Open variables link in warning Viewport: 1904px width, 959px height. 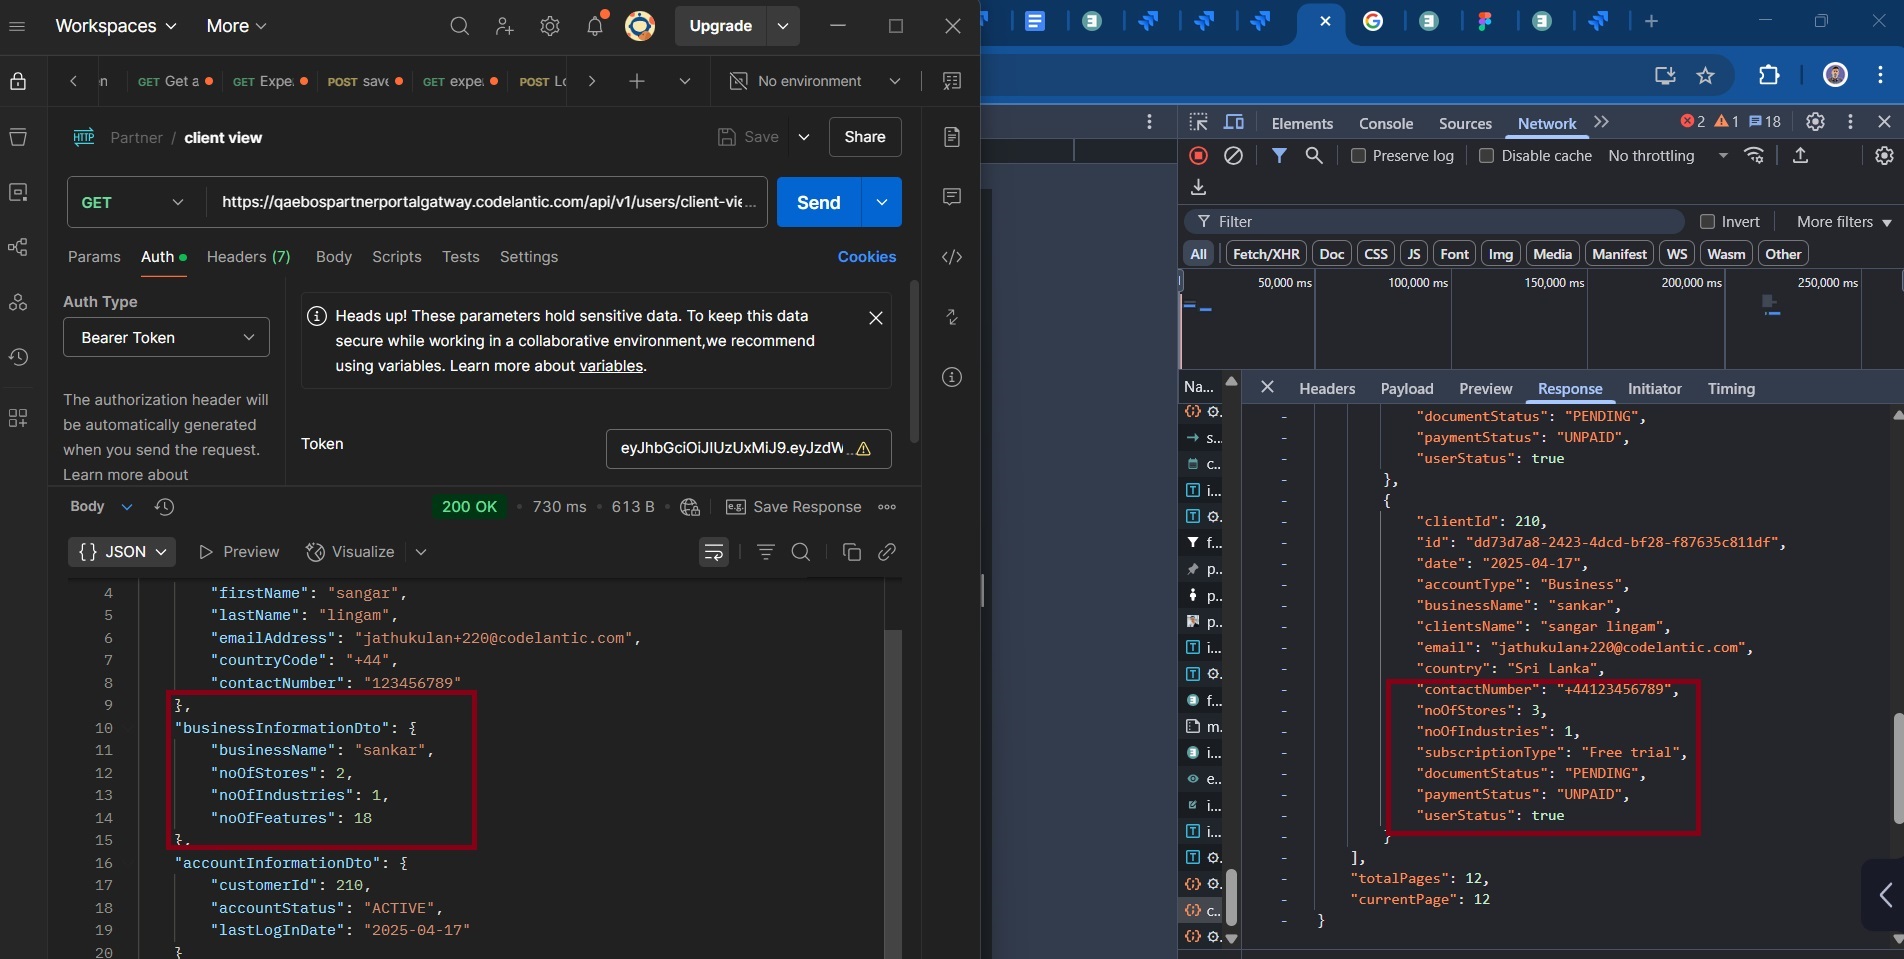pyautogui.click(x=611, y=366)
